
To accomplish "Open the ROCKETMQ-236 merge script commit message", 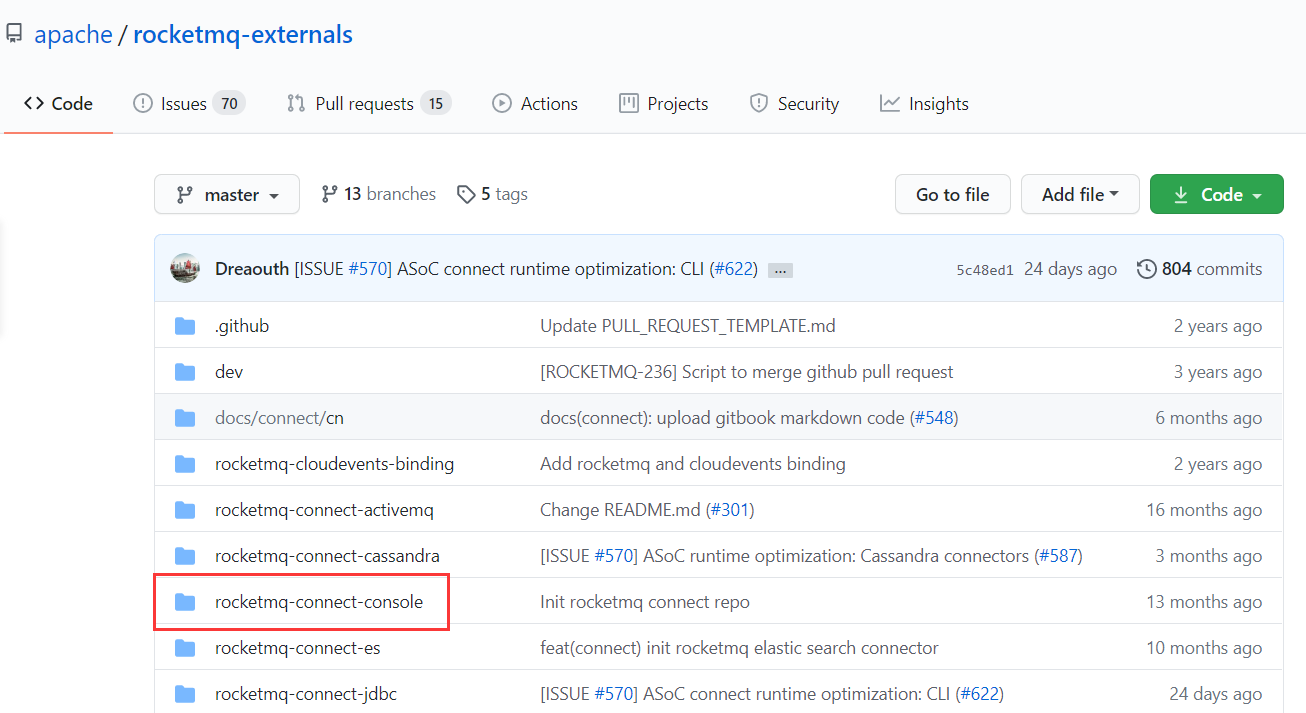I will (747, 372).
